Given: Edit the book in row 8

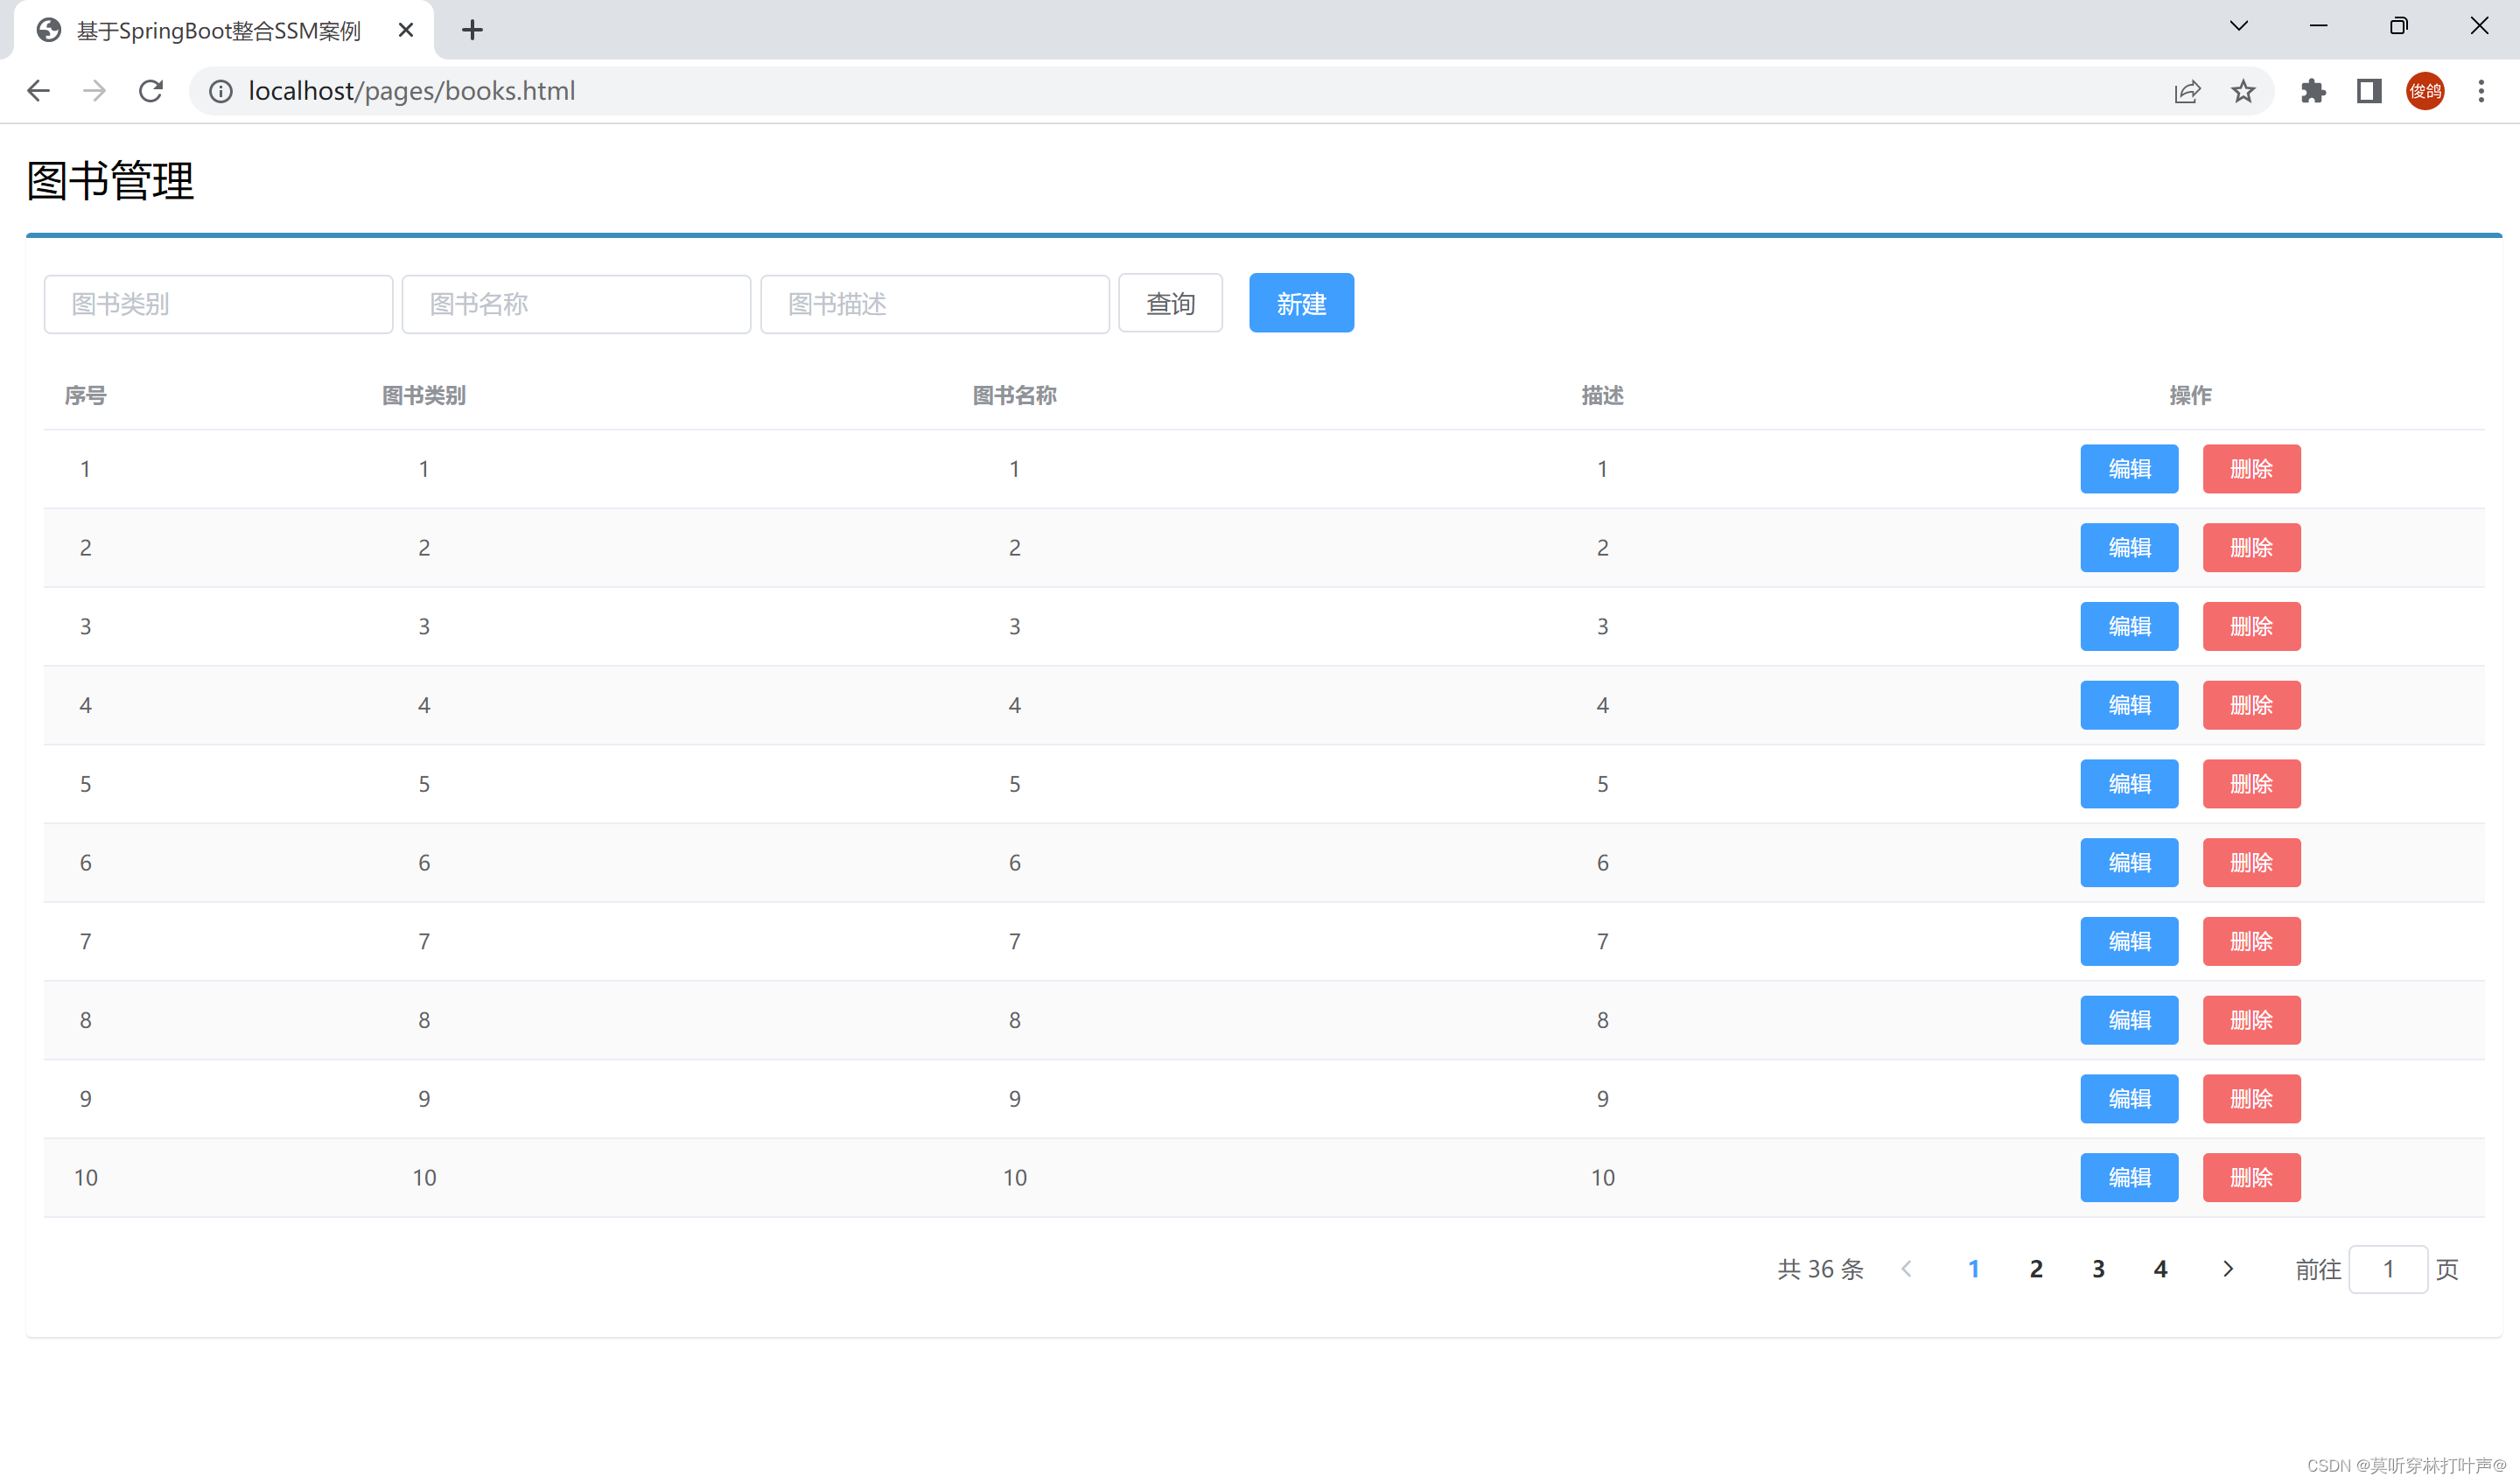Looking at the screenshot, I should tap(2129, 1020).
